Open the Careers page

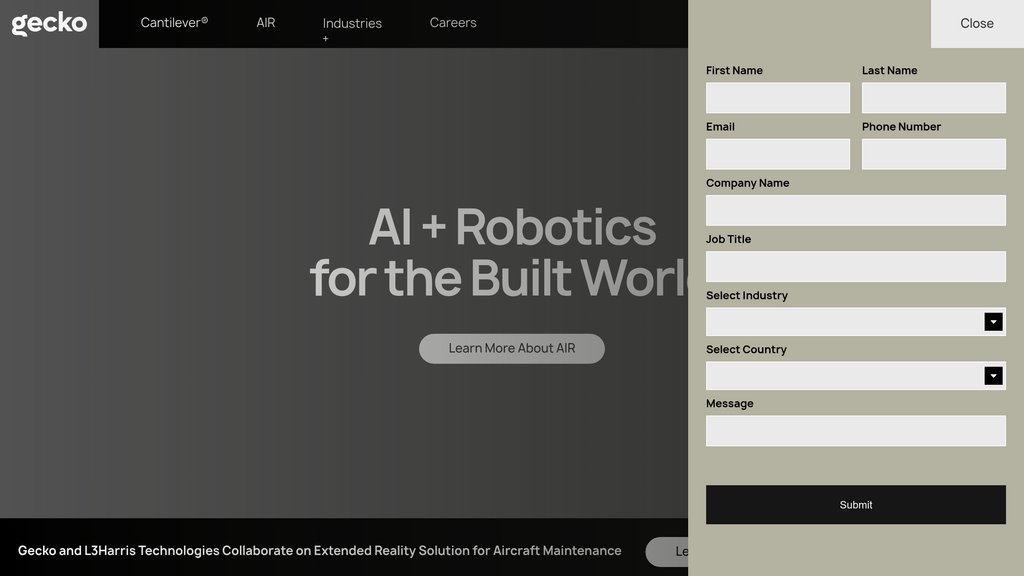[452, 22]
